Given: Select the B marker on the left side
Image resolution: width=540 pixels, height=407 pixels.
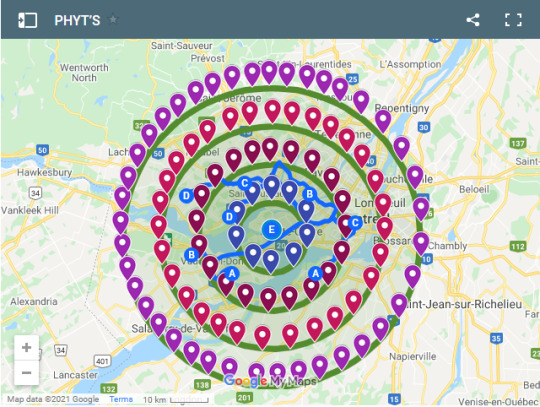Looking at the screenshot, I should click(x=191, y=255).
